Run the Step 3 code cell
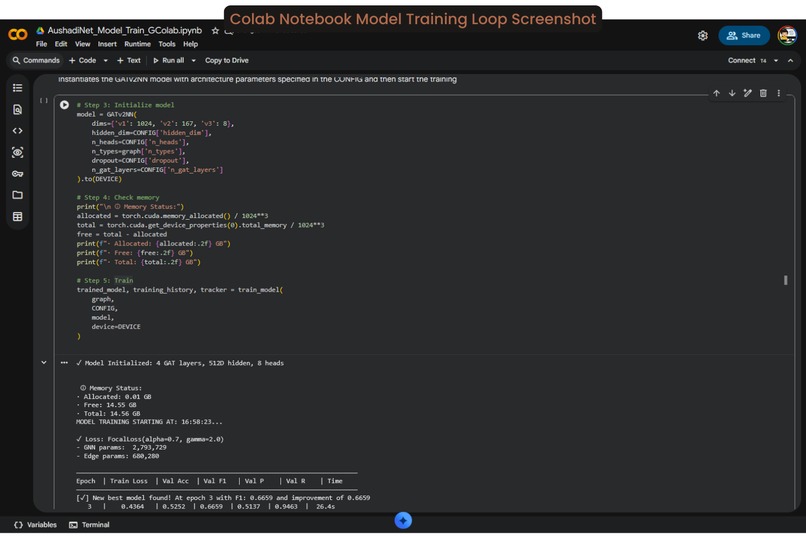The height and width of the screenshot is (537, 806). (x=64, y=105)
